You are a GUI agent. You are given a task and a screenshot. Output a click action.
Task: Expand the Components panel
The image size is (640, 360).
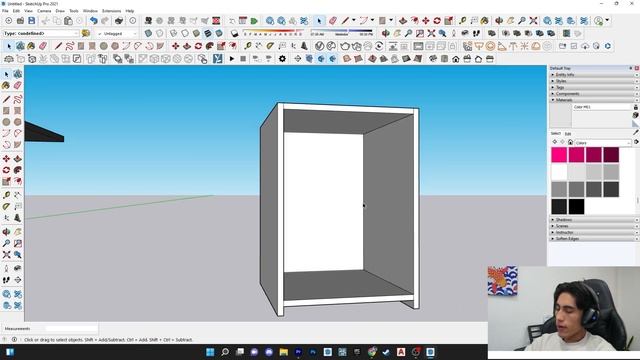click(593, 93)
